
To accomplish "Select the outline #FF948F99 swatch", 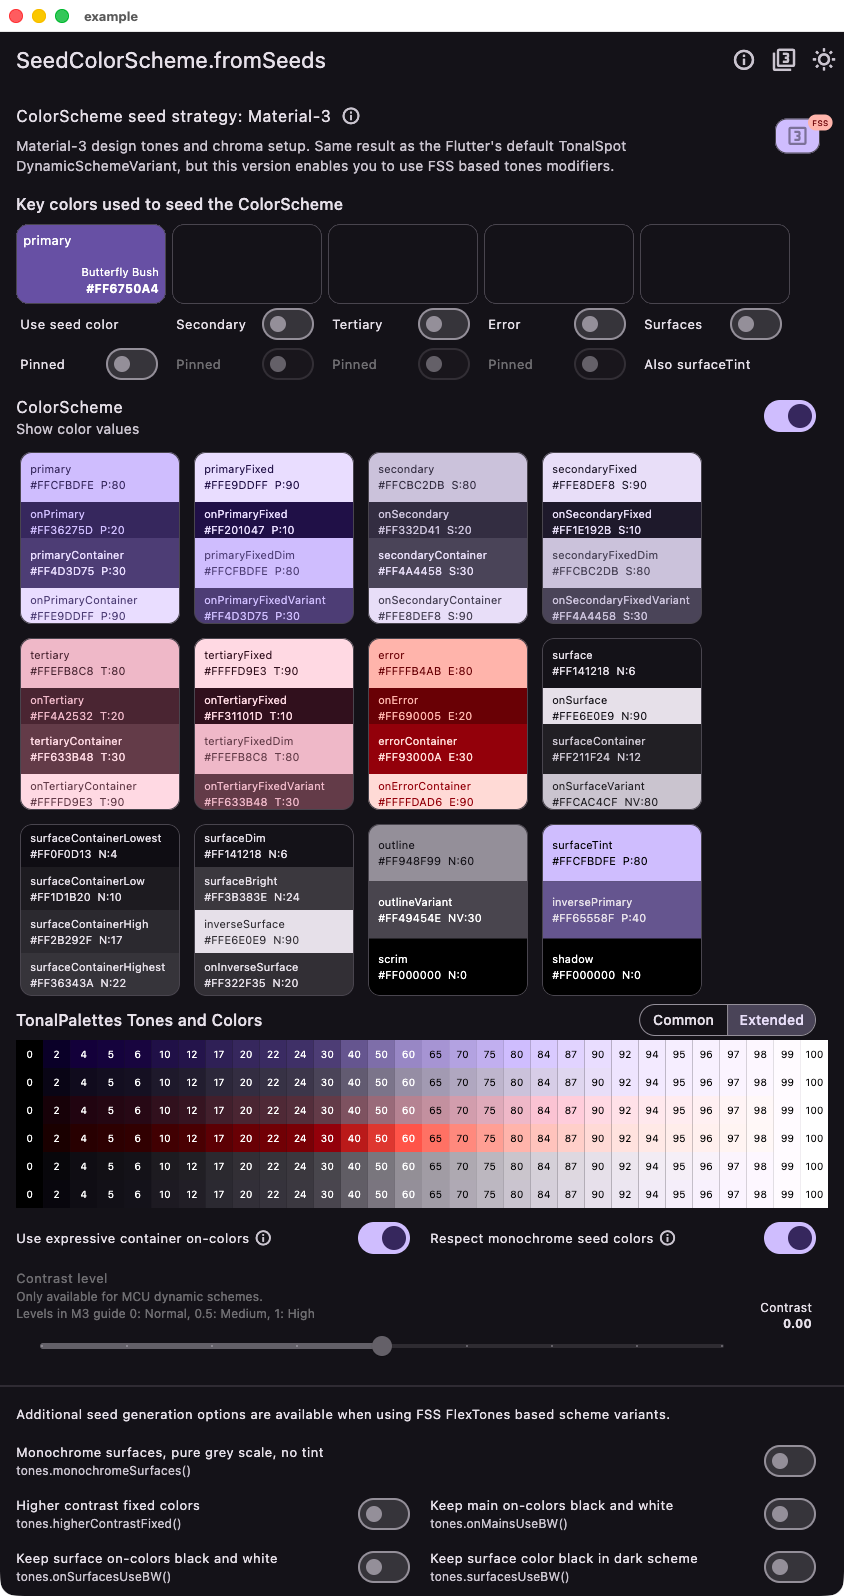I will (448, 853).
